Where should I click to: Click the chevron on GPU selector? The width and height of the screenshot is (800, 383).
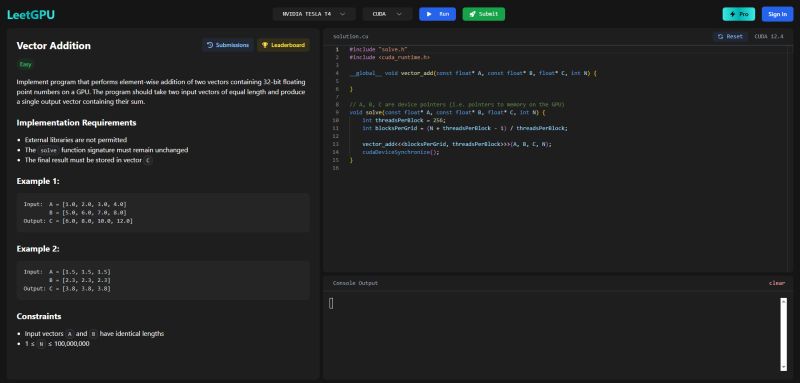342,14
